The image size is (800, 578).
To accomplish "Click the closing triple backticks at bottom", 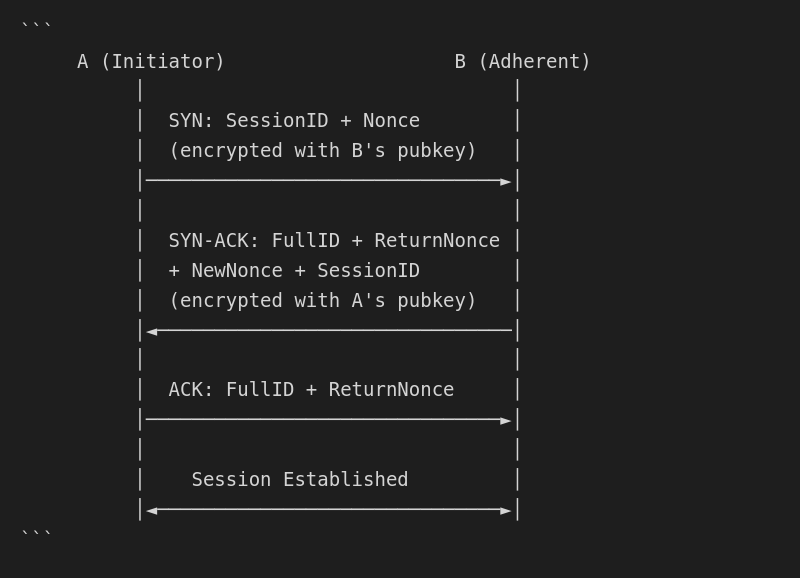I will tap(36, 535).
